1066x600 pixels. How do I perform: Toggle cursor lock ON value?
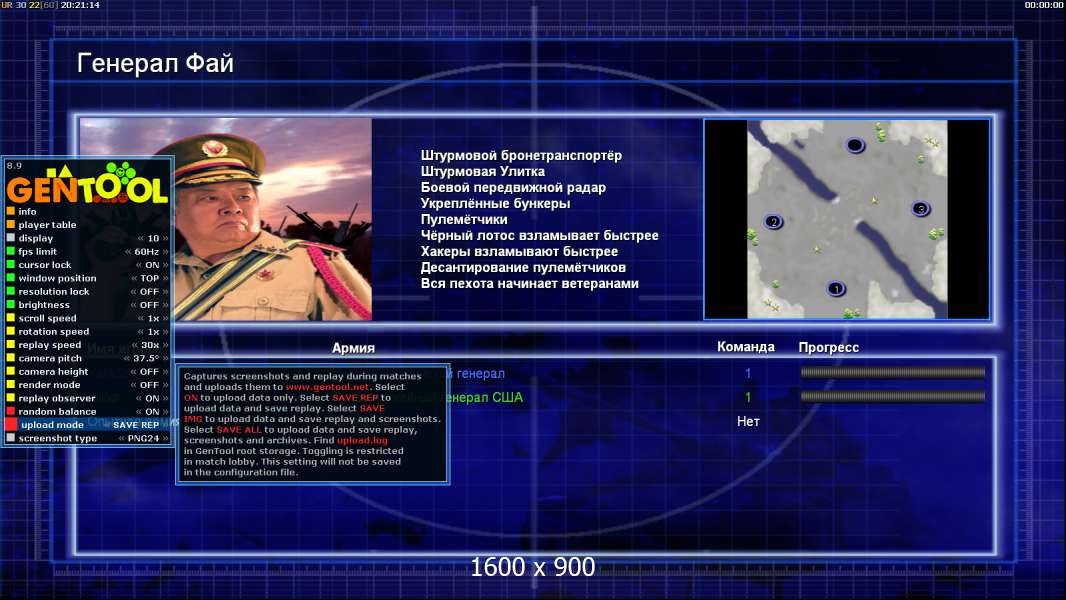(152, 265)
